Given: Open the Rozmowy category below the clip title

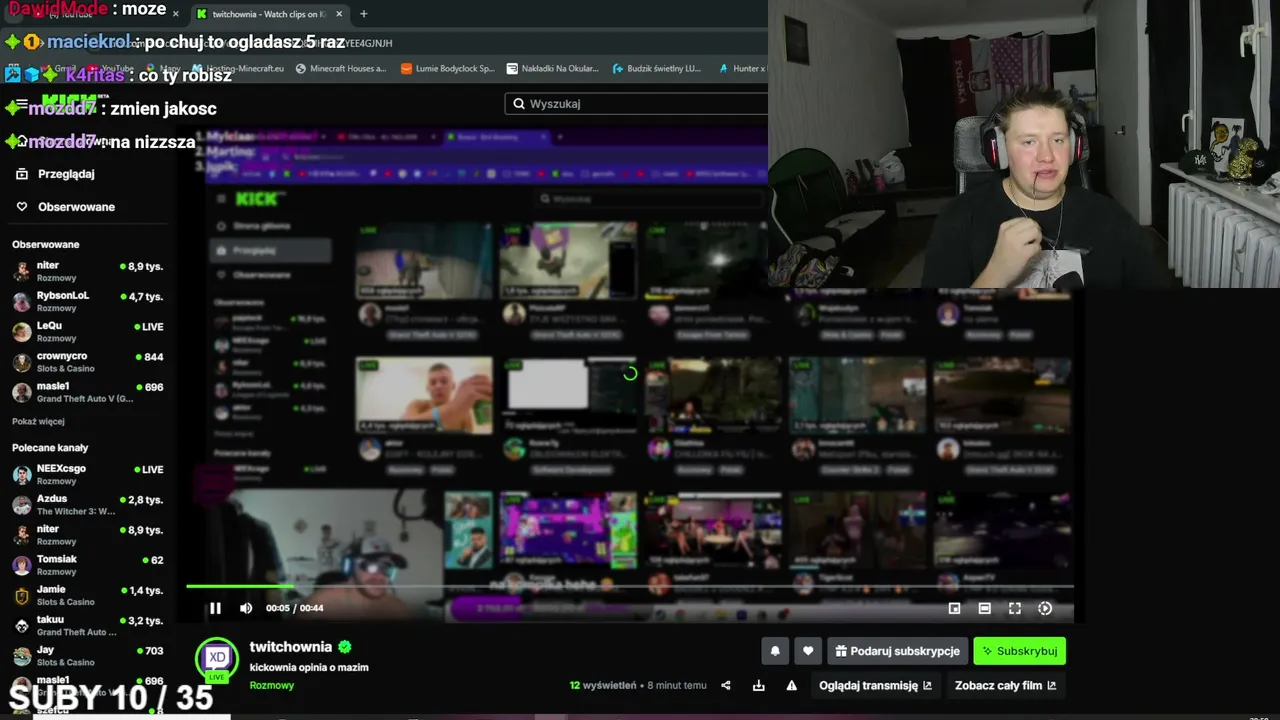Looking at the screenshot, I should (x=272, y=686).
